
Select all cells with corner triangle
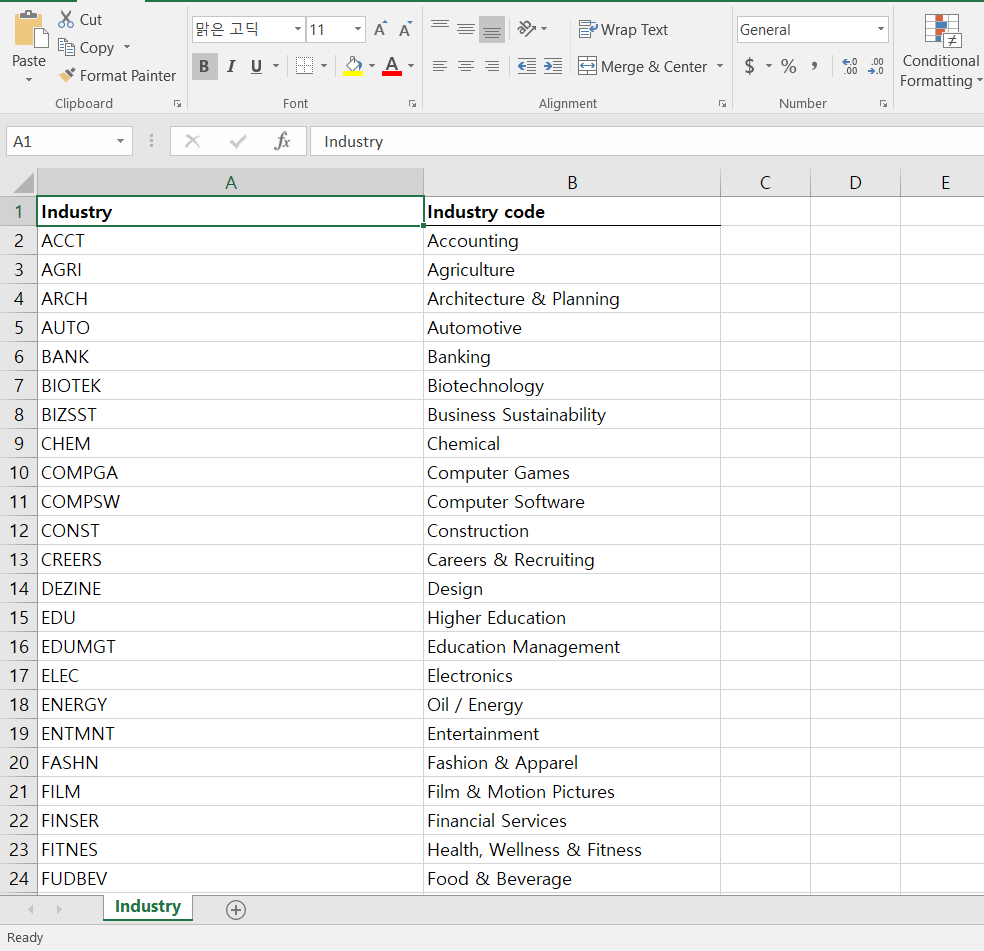[x=23, y=183]
